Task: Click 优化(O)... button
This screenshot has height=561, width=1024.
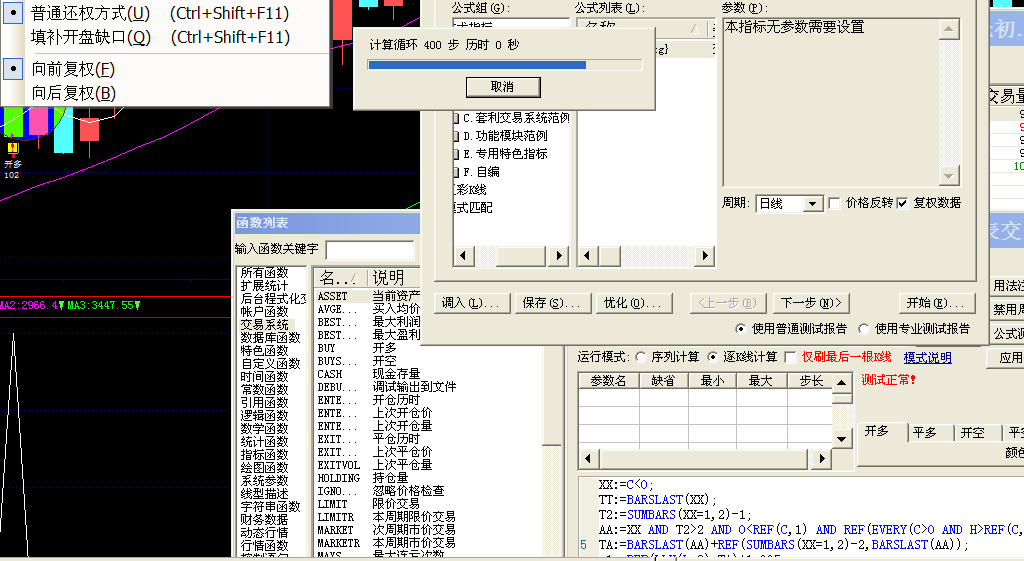Action: coord(632,303)
